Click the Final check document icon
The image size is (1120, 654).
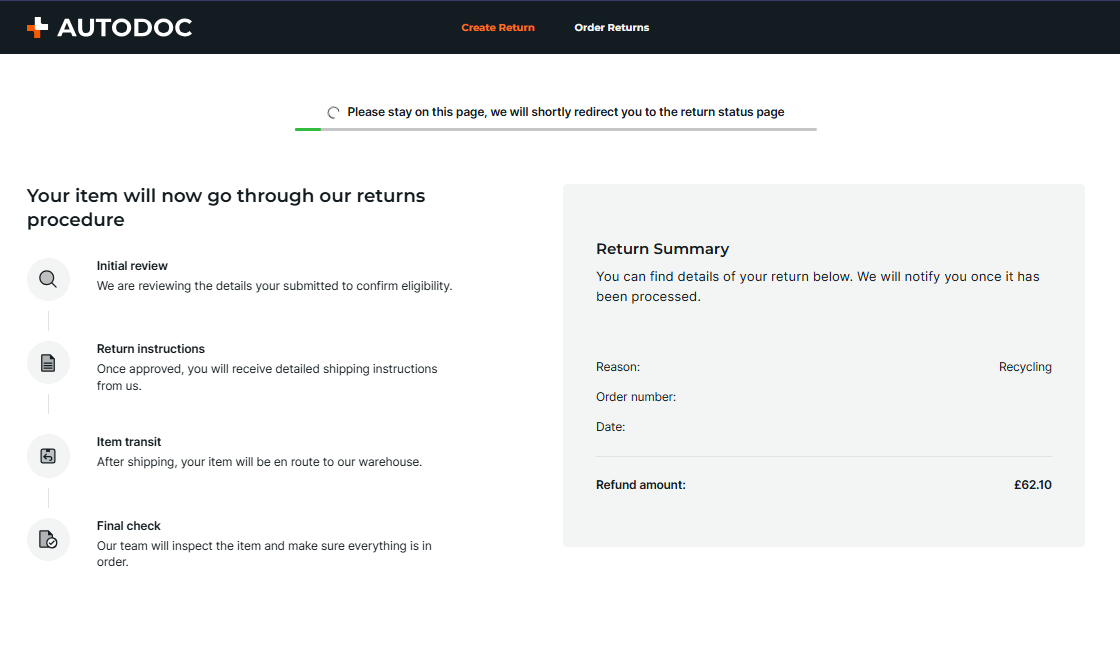[x=48, y=540]
